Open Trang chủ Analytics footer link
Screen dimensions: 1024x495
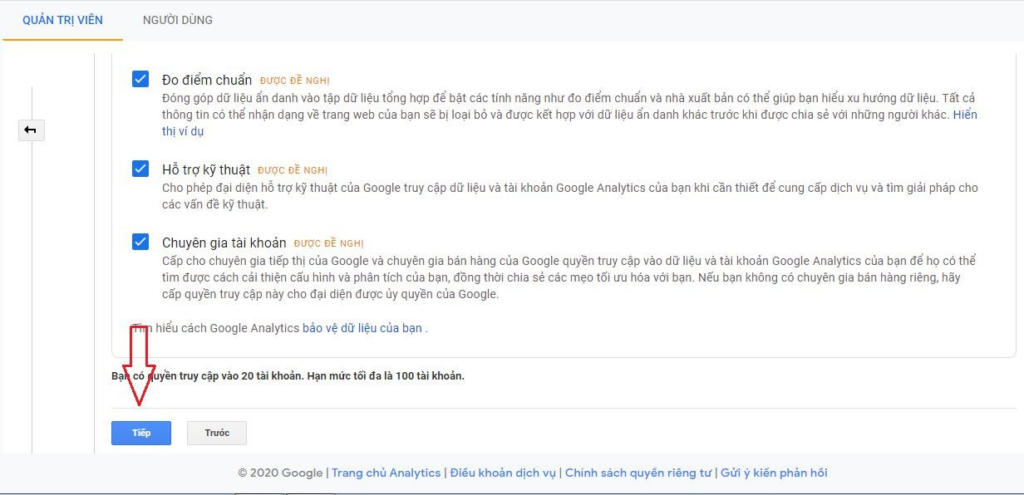(386, 473)
